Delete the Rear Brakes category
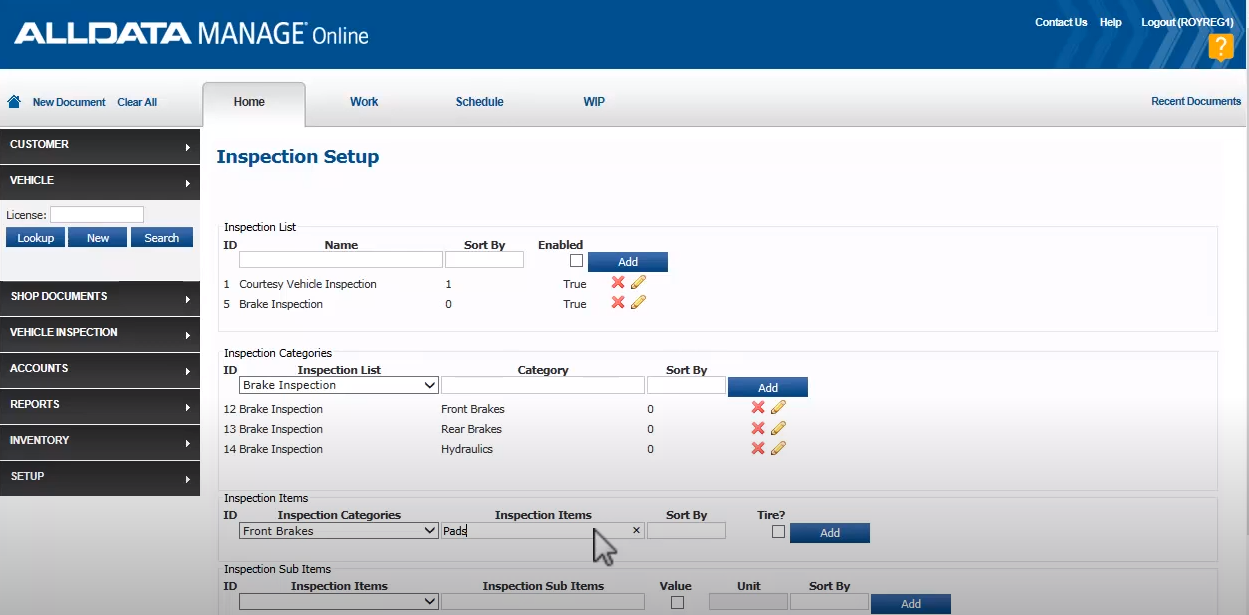Viewport: 1249px width, 615px height. (758, 428)
